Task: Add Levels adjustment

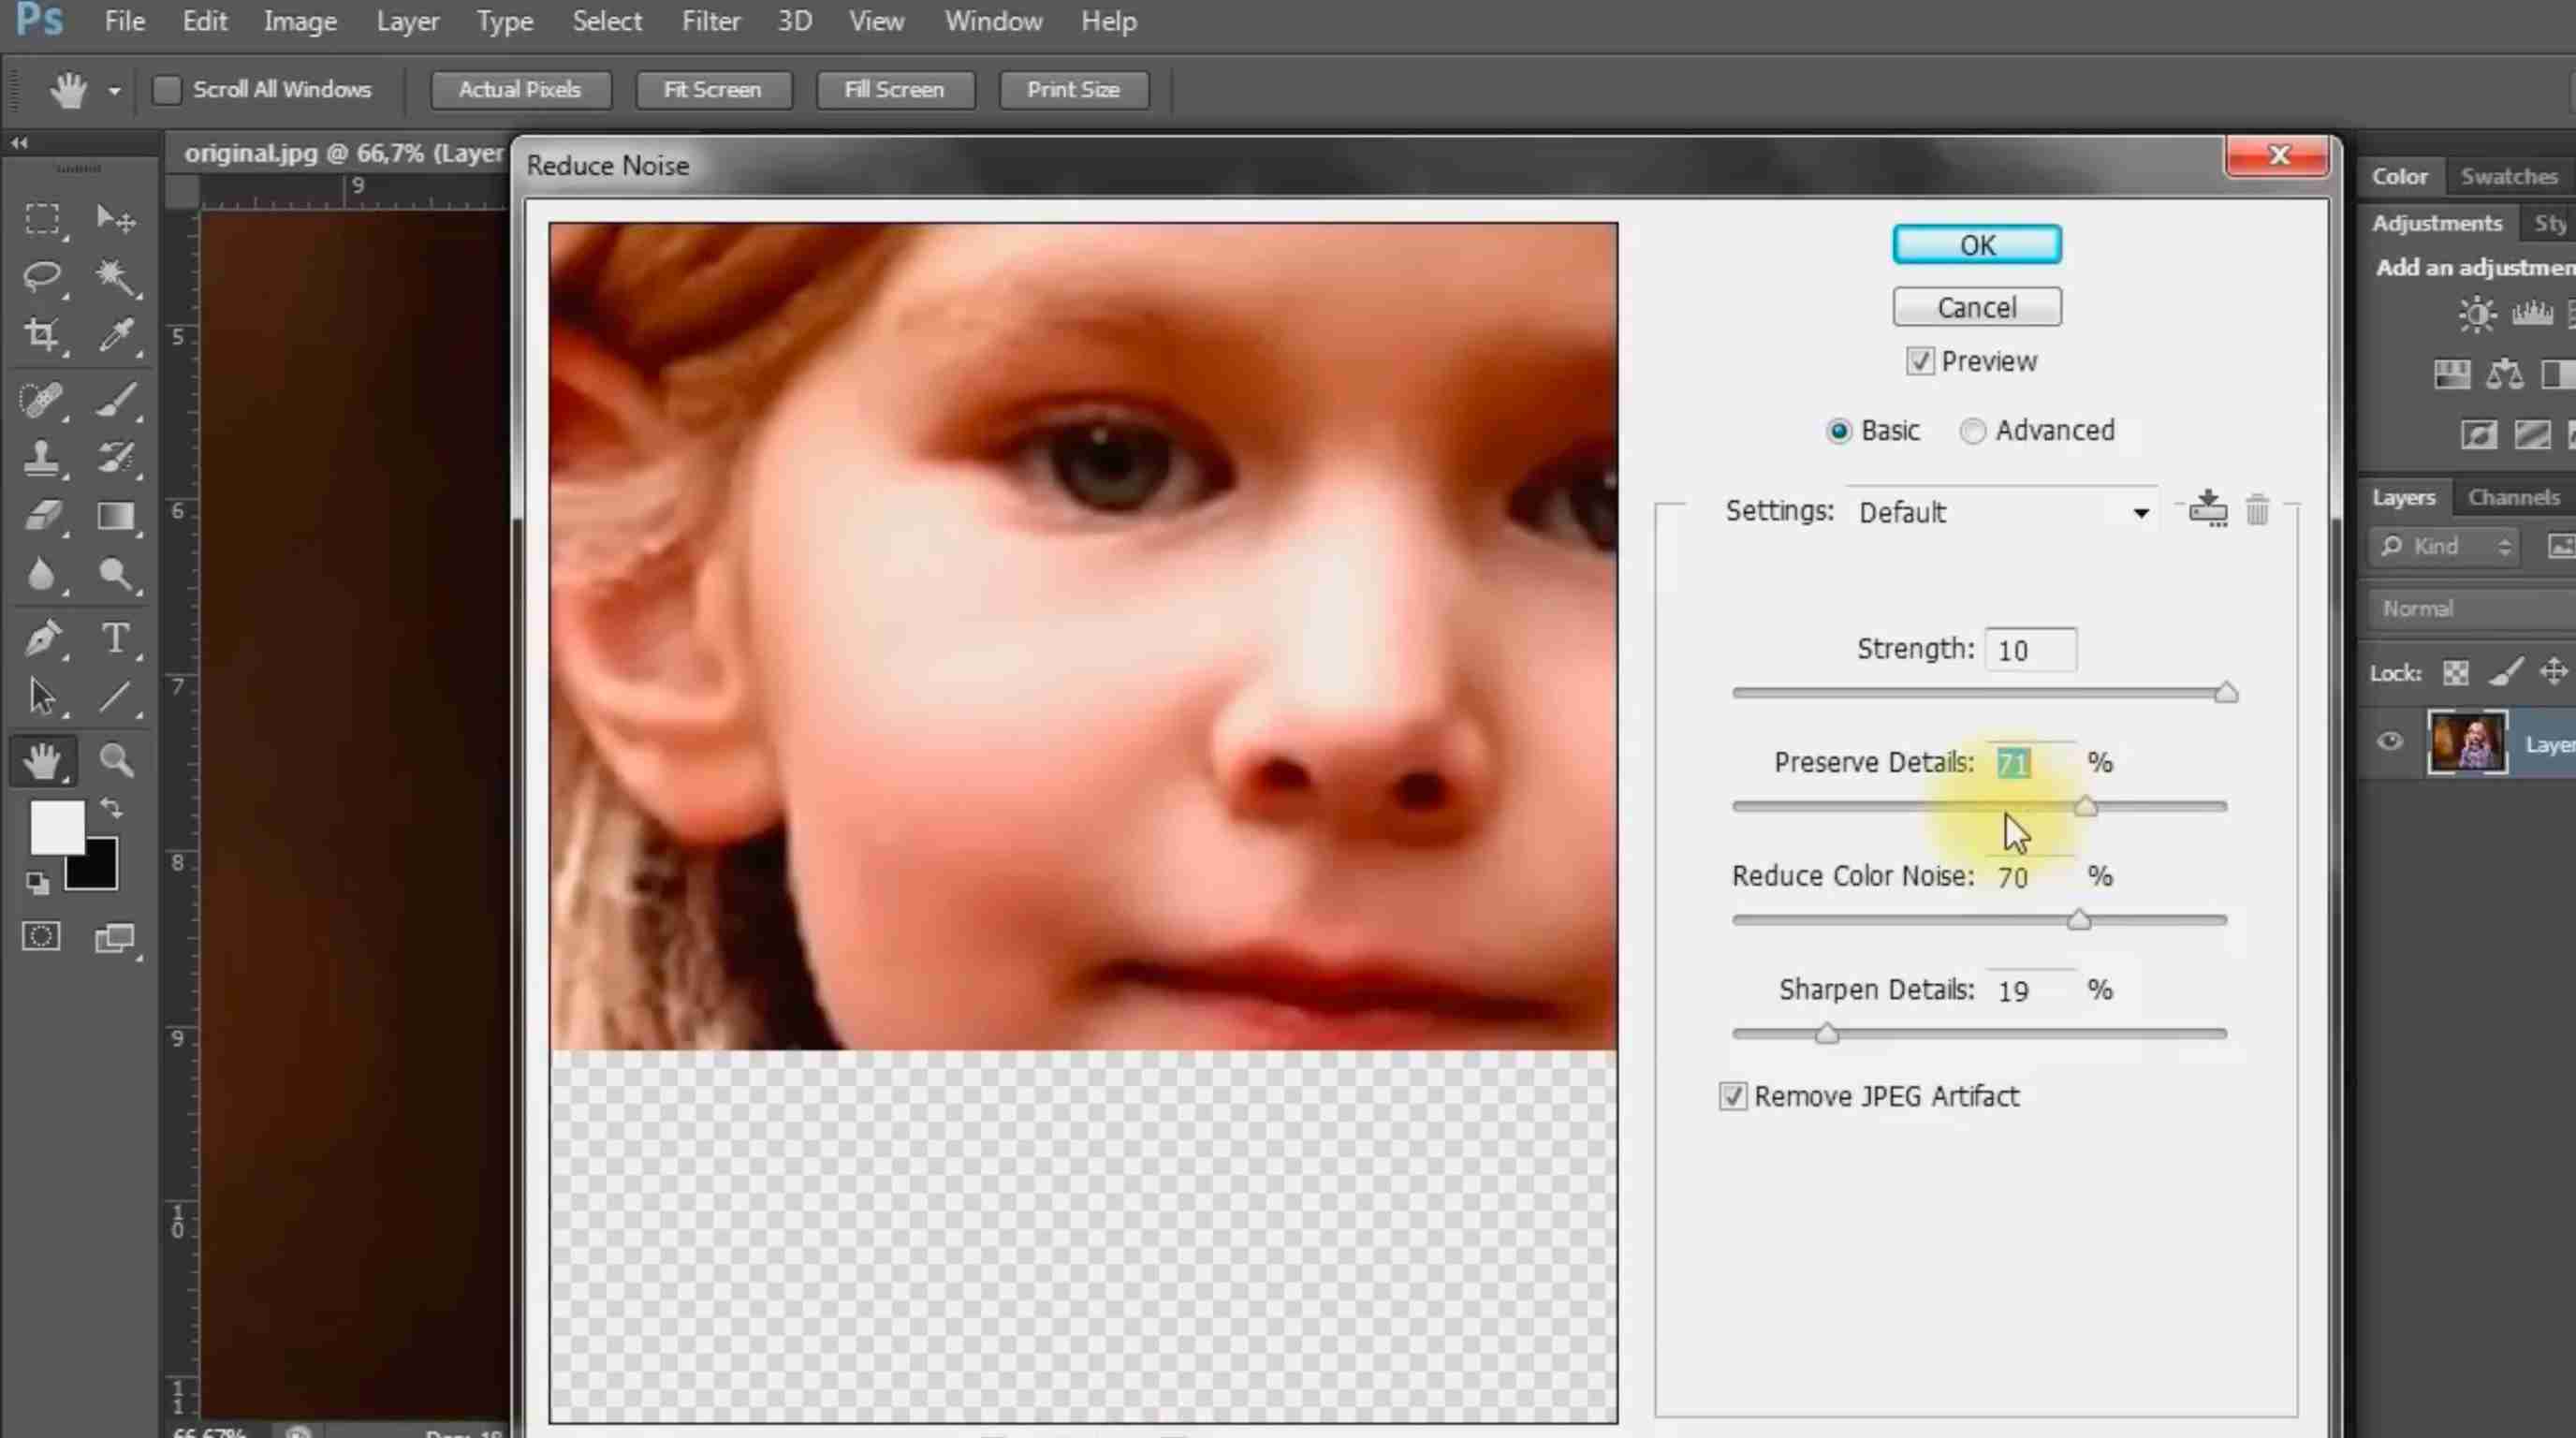Action: 2532,315
